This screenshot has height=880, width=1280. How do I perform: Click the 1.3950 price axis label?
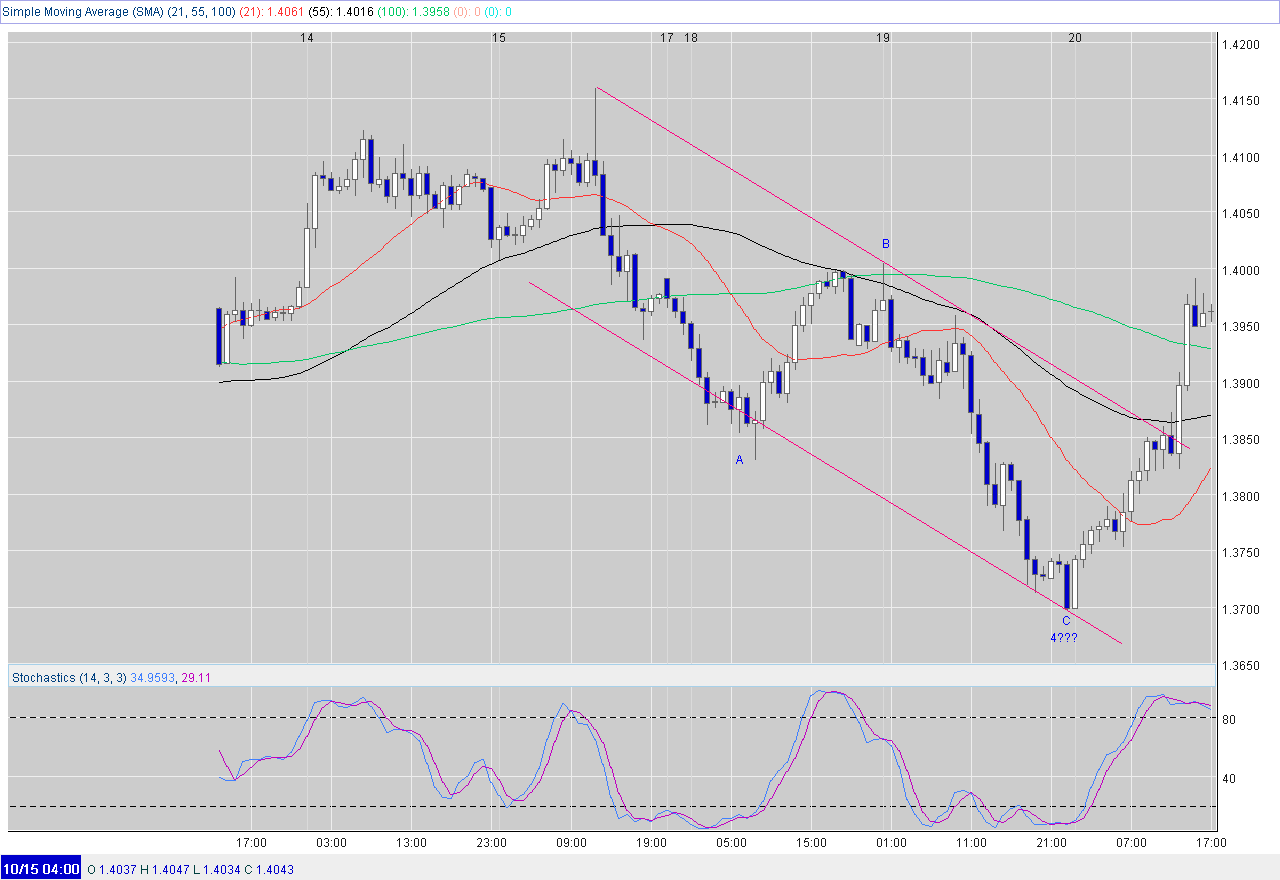coord(1239,327)
